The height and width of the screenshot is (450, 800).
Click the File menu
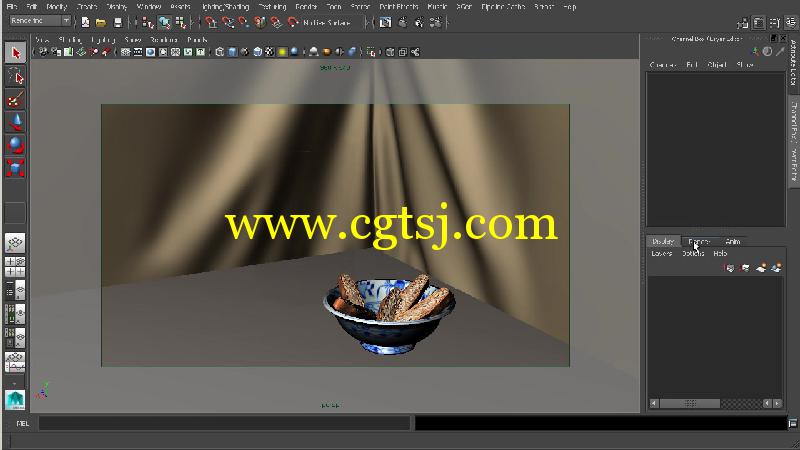click(11, 7)
